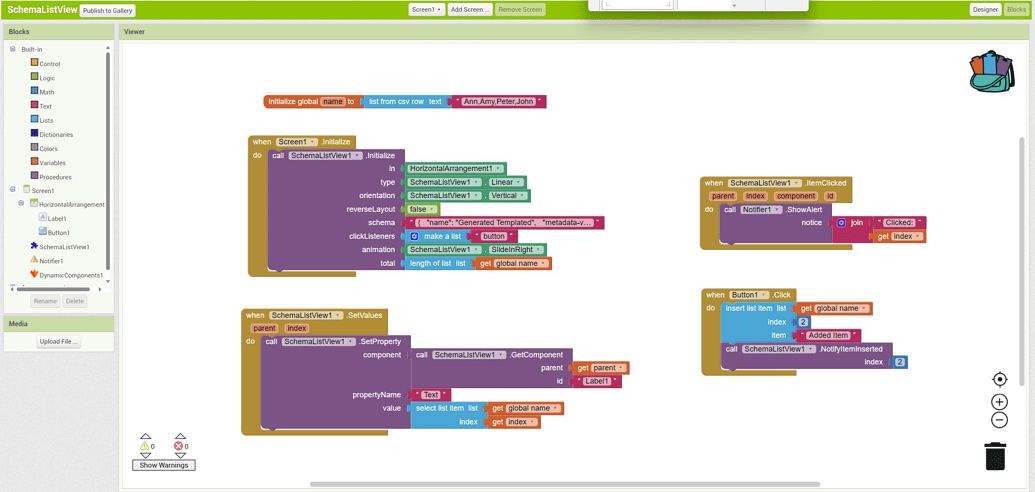Collapse the HorizontalArrangement tree node
1035x492 pixels.
coord(21,204)
